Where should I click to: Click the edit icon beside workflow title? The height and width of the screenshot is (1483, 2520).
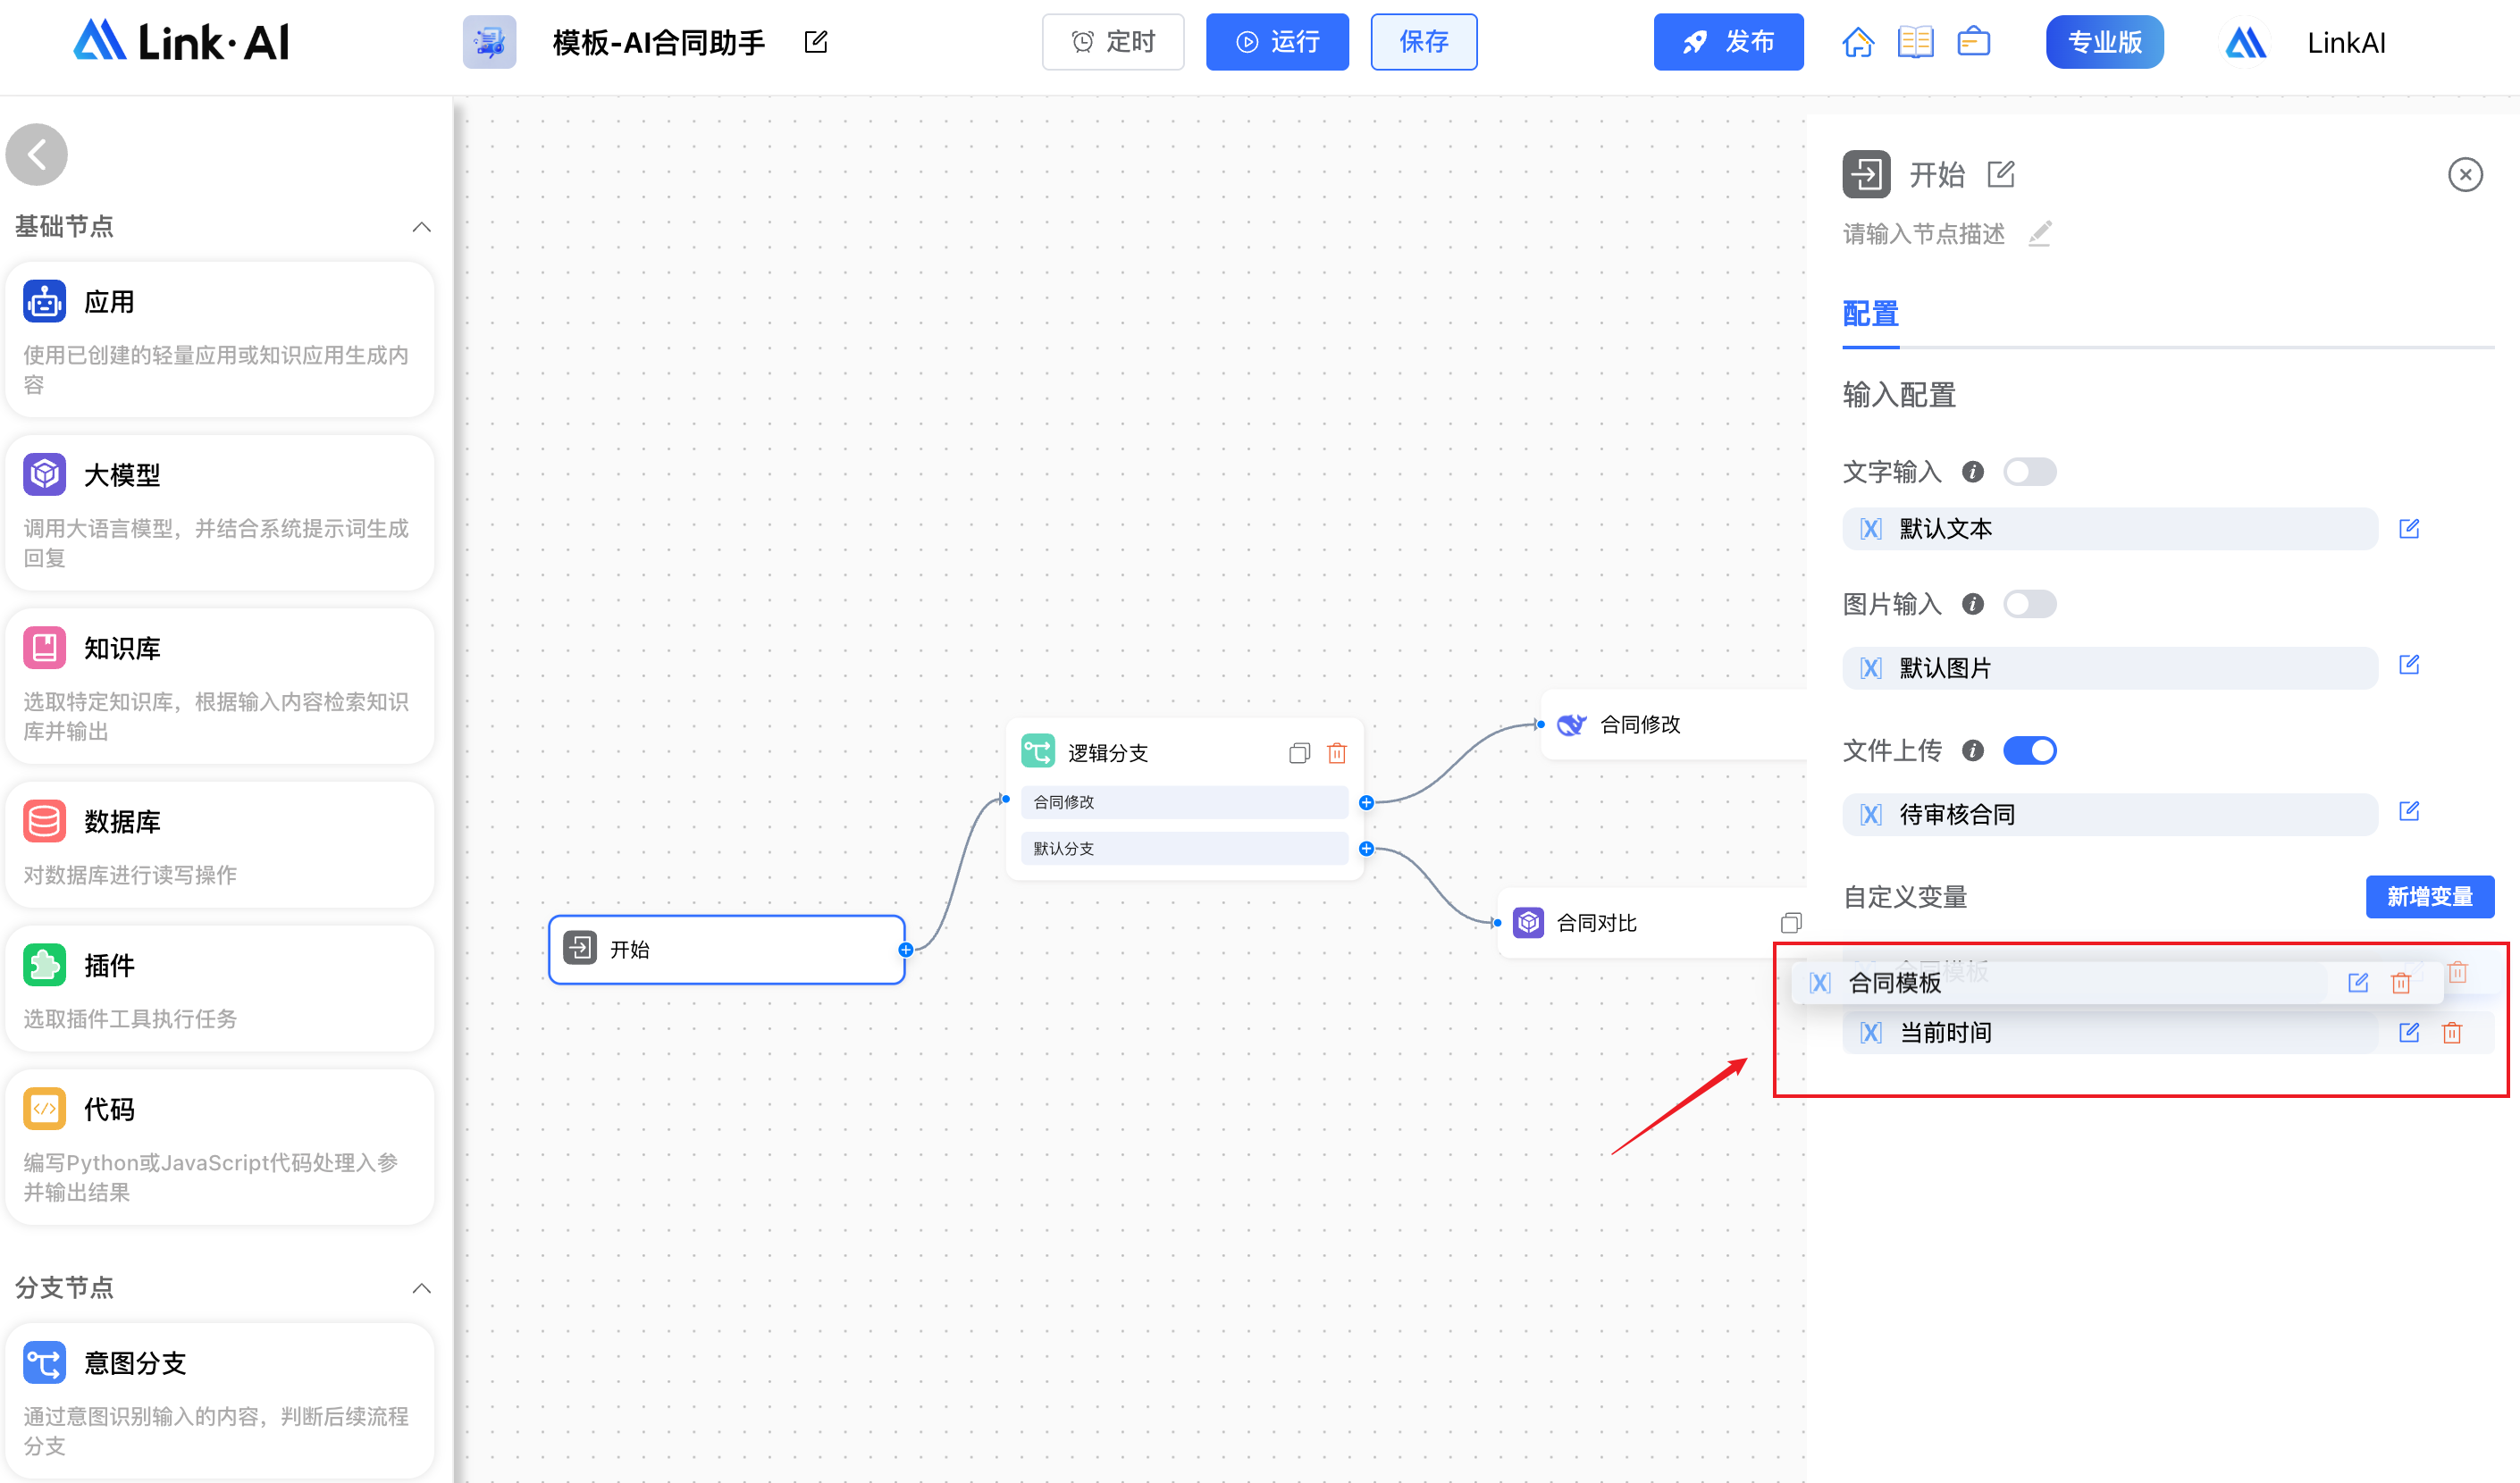click(x=816, y=42)
